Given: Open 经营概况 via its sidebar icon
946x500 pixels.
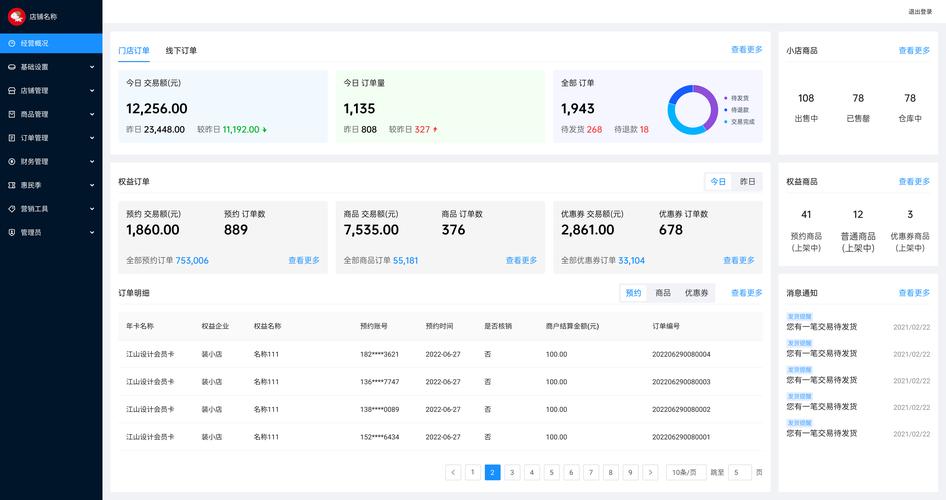Looking at the screenshot, I should (x=12, y=43).
